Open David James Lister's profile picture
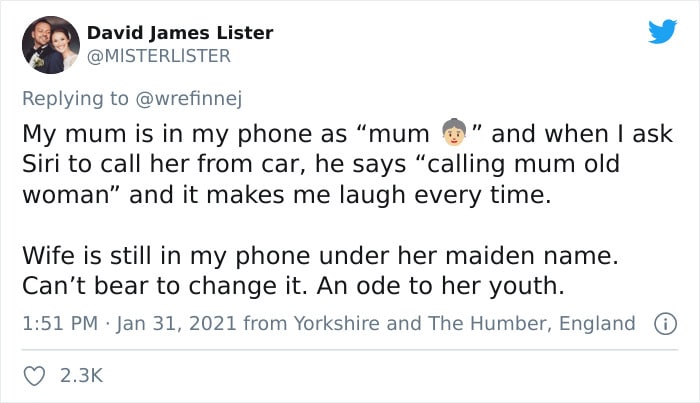Image resolution: width=700 pixels, height=403 pixels. 51,45
